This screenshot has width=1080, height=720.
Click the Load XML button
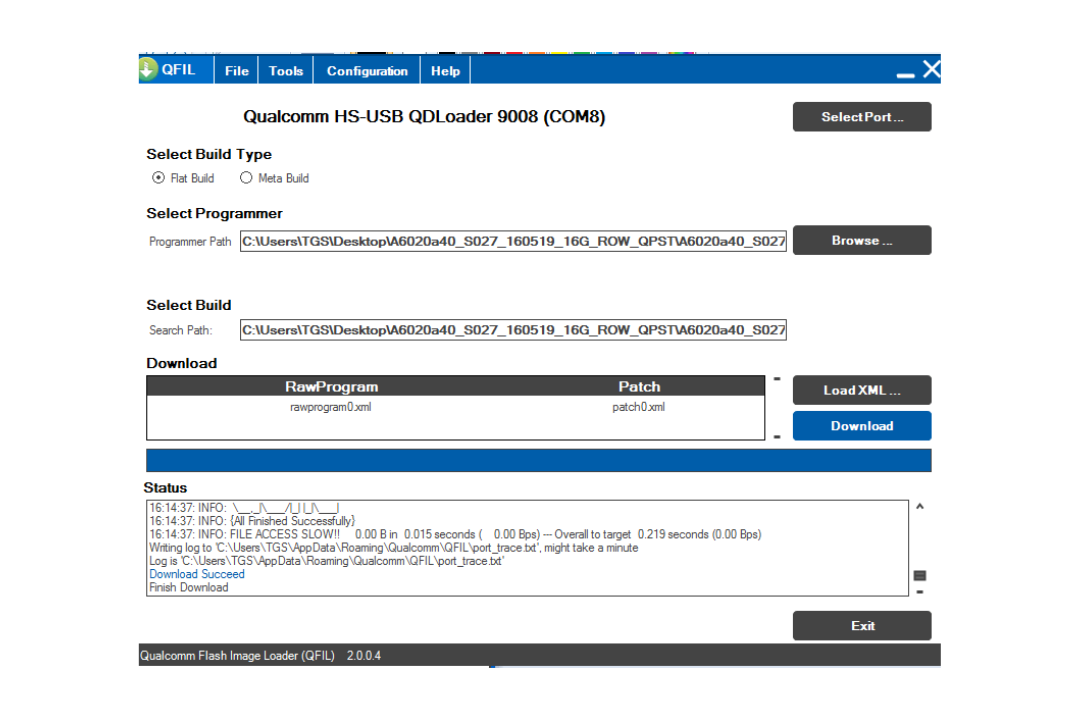[x=862, y=390]
